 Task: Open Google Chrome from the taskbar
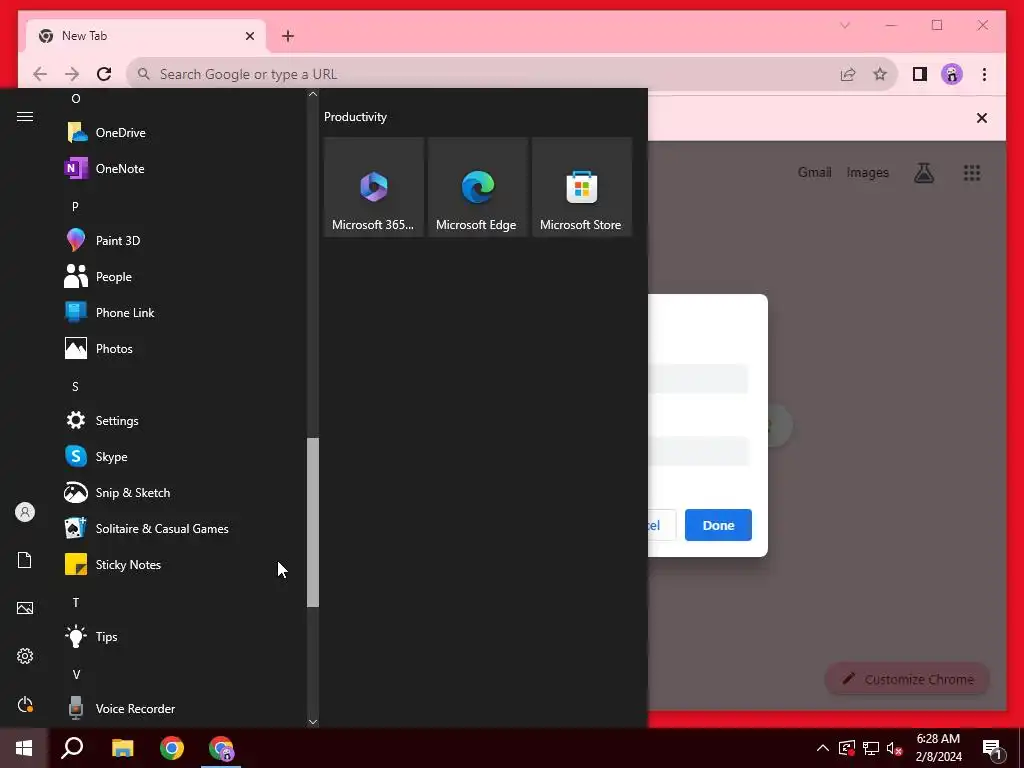point(172,748)
